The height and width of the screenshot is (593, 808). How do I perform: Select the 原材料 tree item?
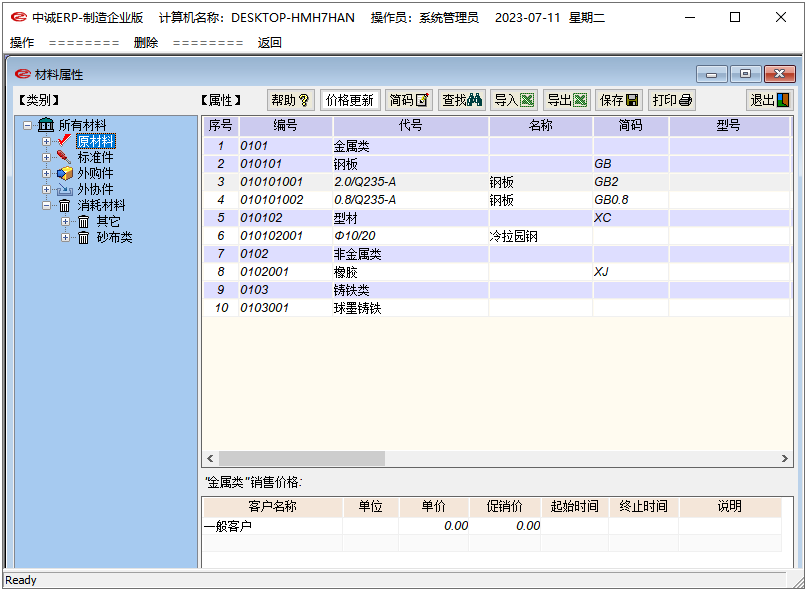[x=96, y=141]
